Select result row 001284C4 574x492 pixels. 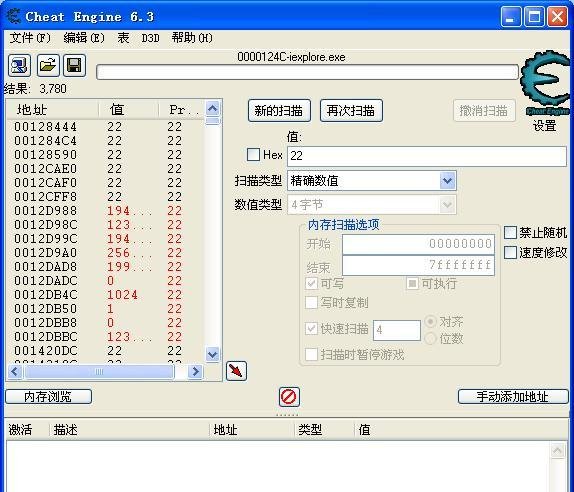[105, 141]
